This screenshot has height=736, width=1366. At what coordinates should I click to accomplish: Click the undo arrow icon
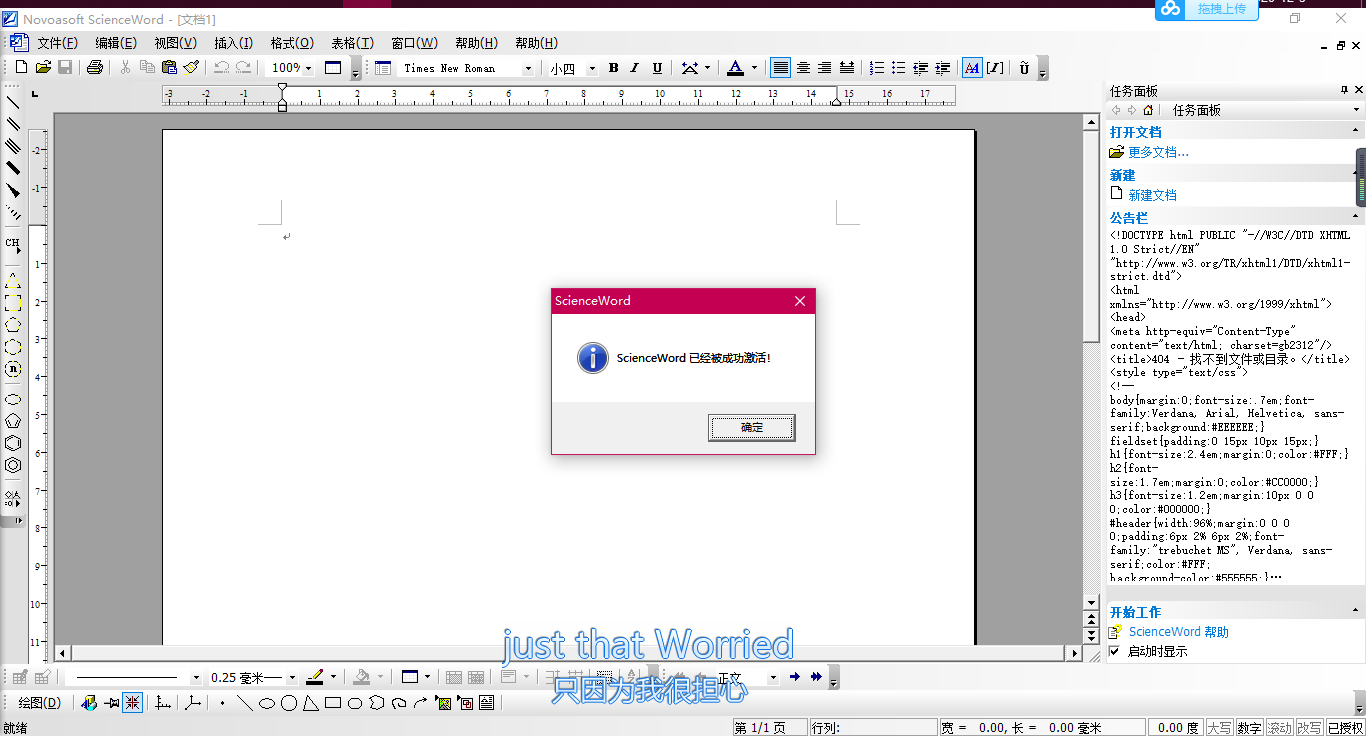click(221, 68)
